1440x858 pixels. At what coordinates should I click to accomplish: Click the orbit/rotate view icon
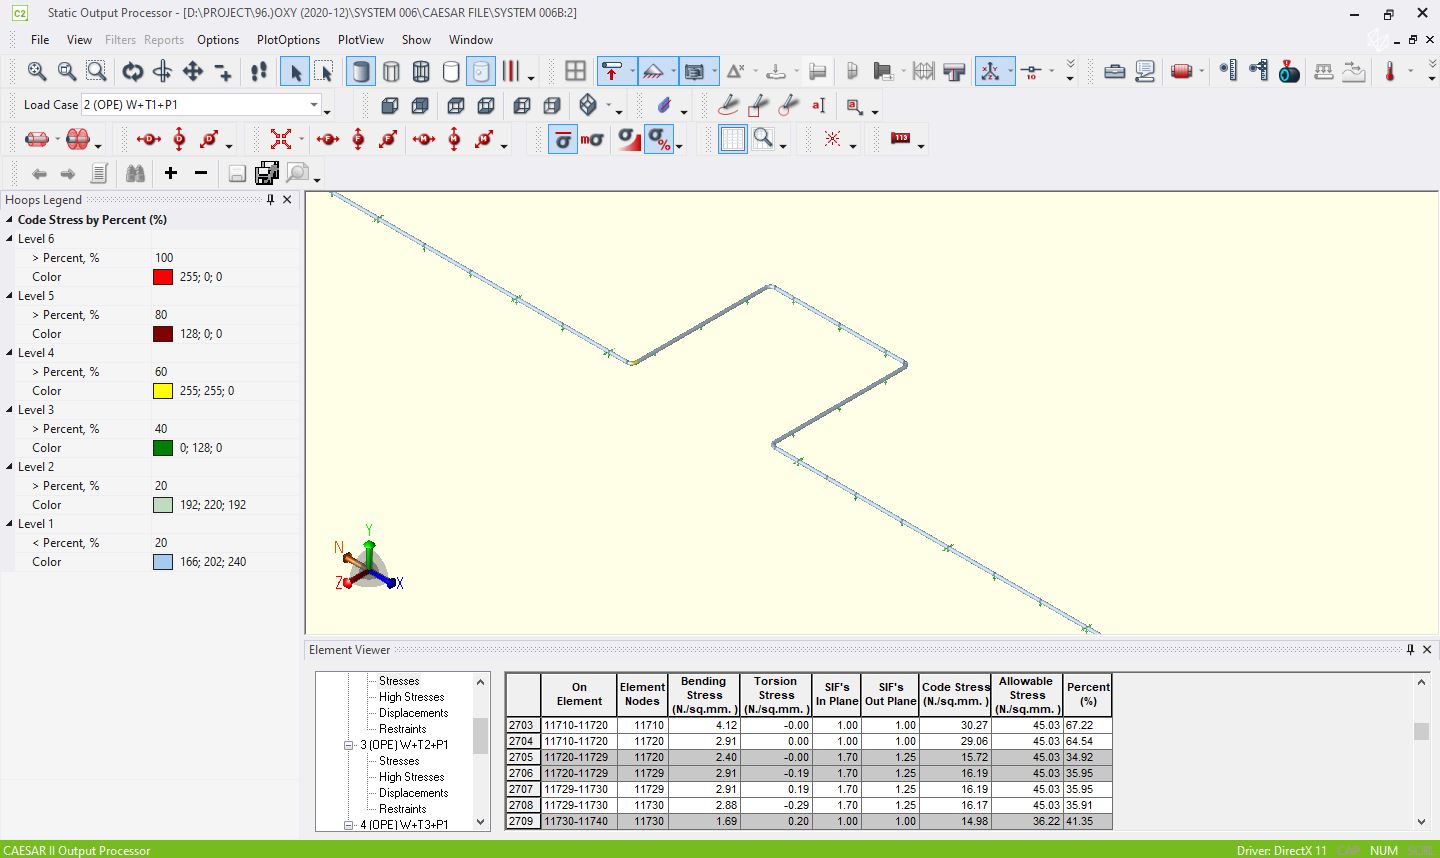tap(132, 71)
